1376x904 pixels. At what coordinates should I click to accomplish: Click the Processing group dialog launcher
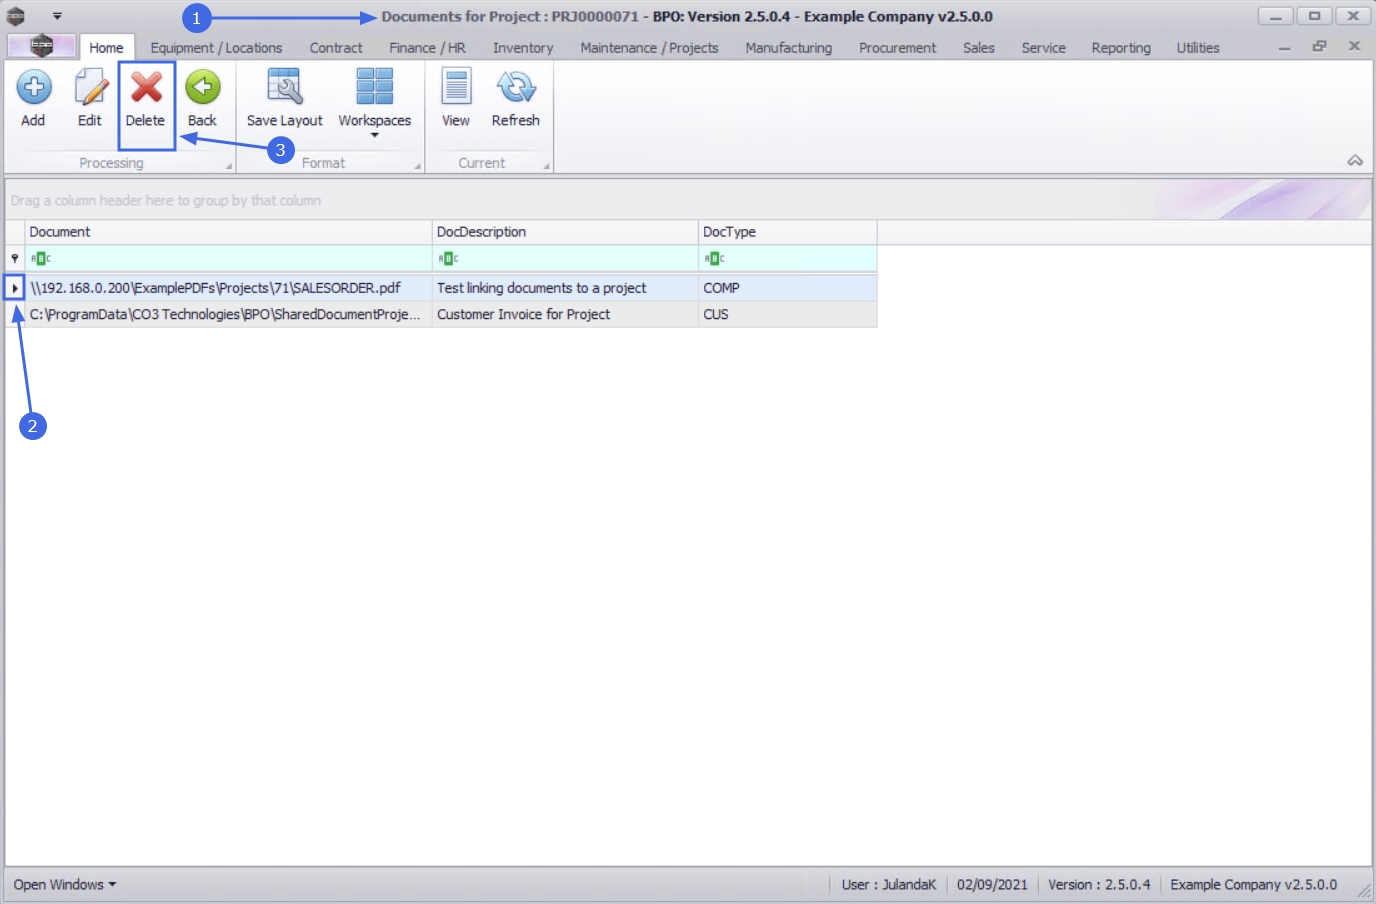pyautogui.click(x=229, y=166)
